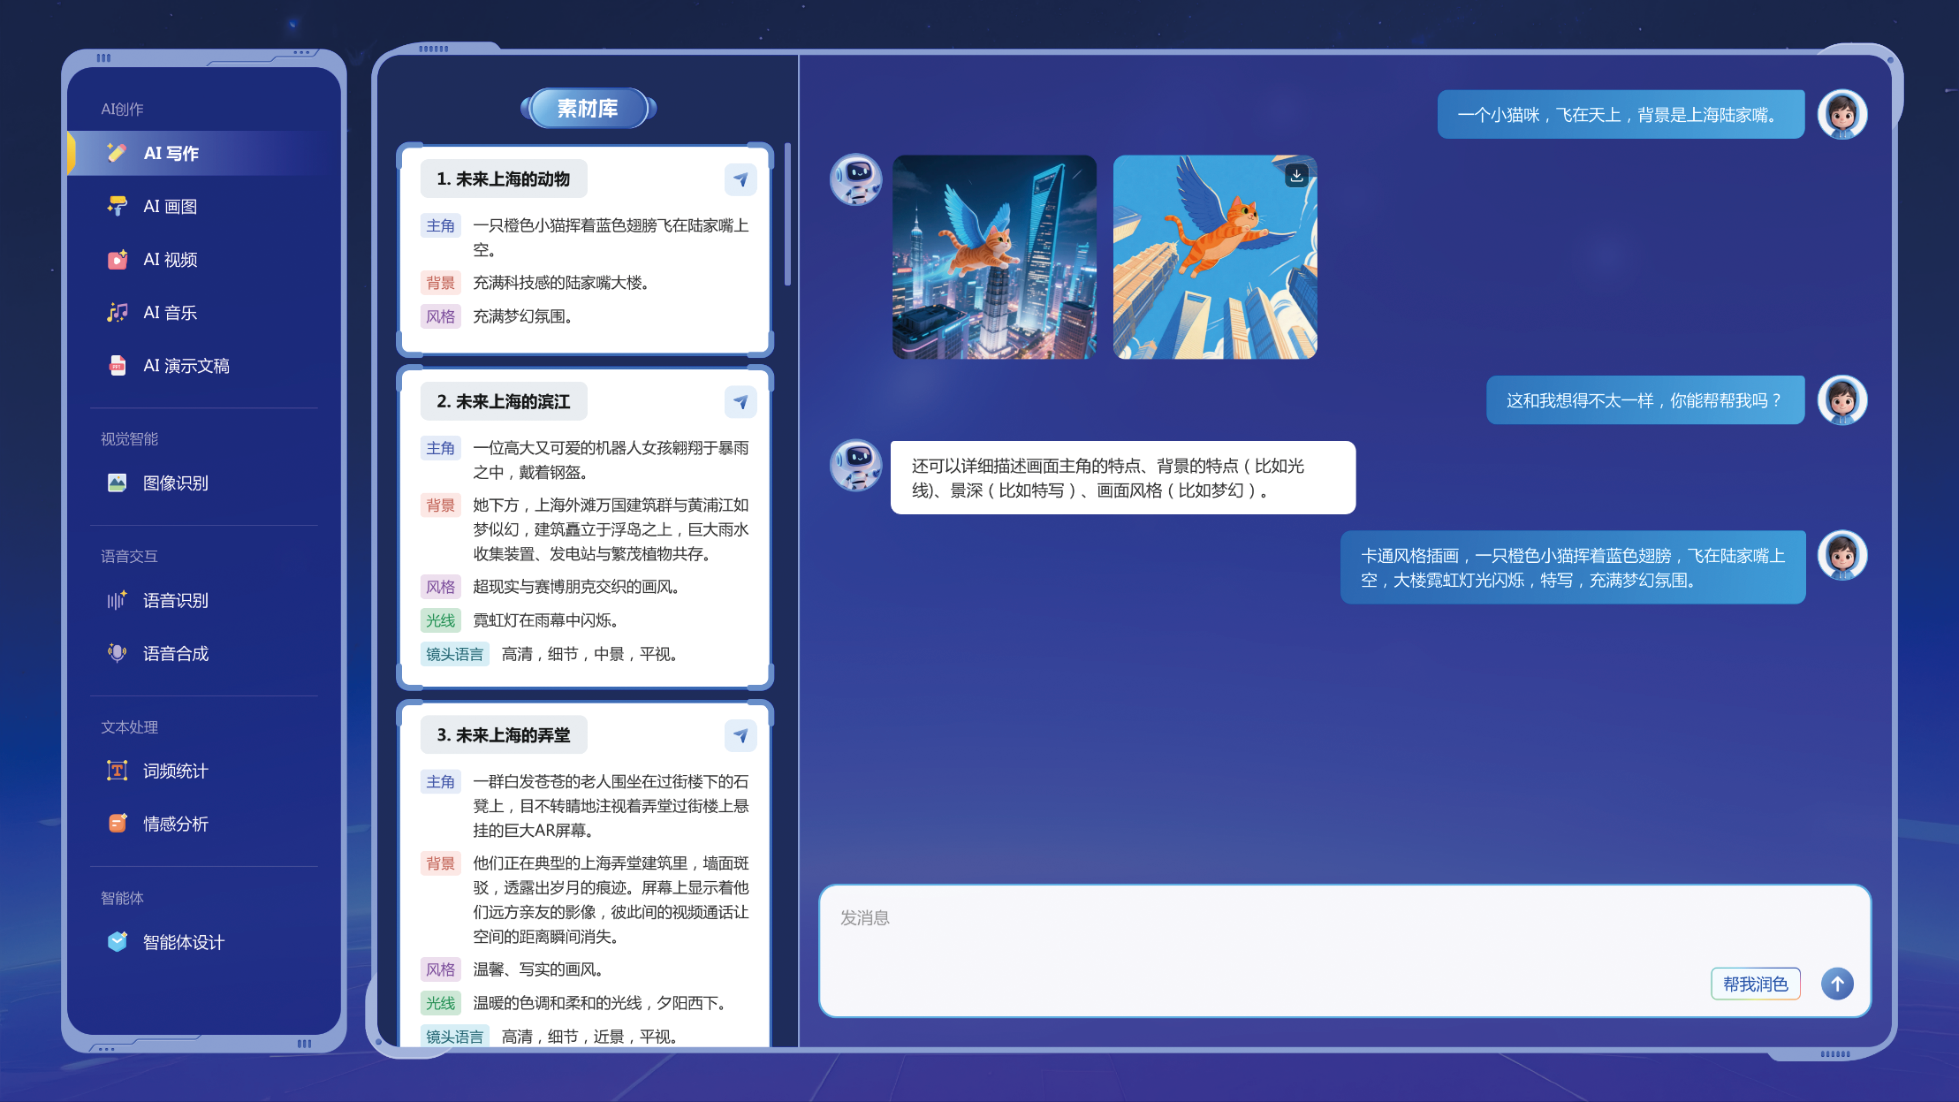Click the AI 视频 video icon

click(x=117, y=259)
